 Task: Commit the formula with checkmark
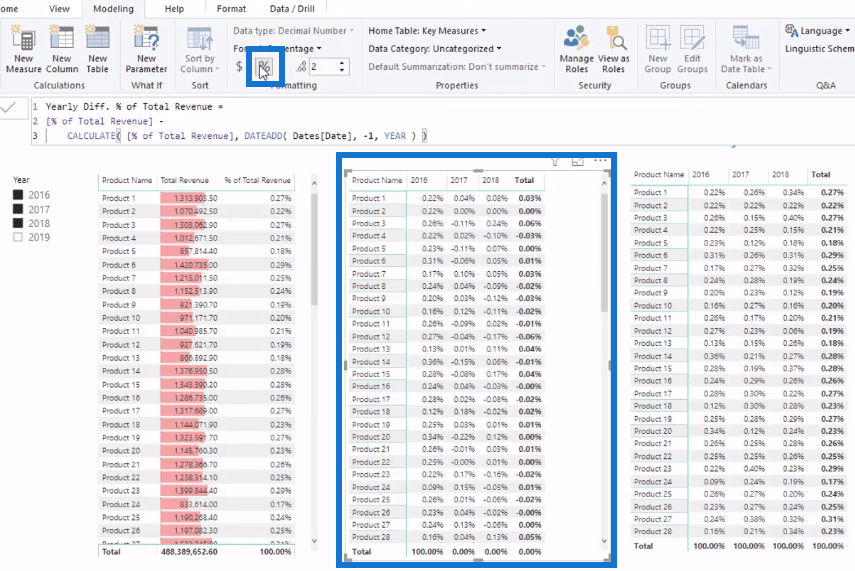(9, 107)
